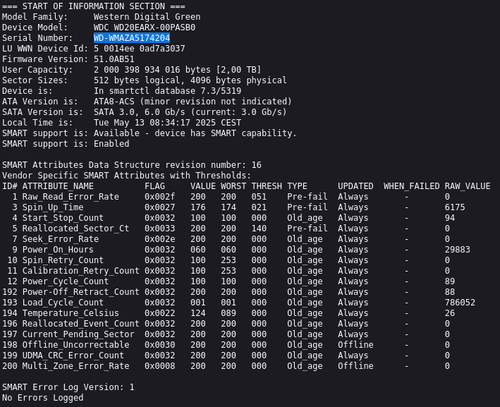This screenshot has height=407, width=500.
Task: Click the 'No Errors Logged' line
Action: (x=43, y=398)
